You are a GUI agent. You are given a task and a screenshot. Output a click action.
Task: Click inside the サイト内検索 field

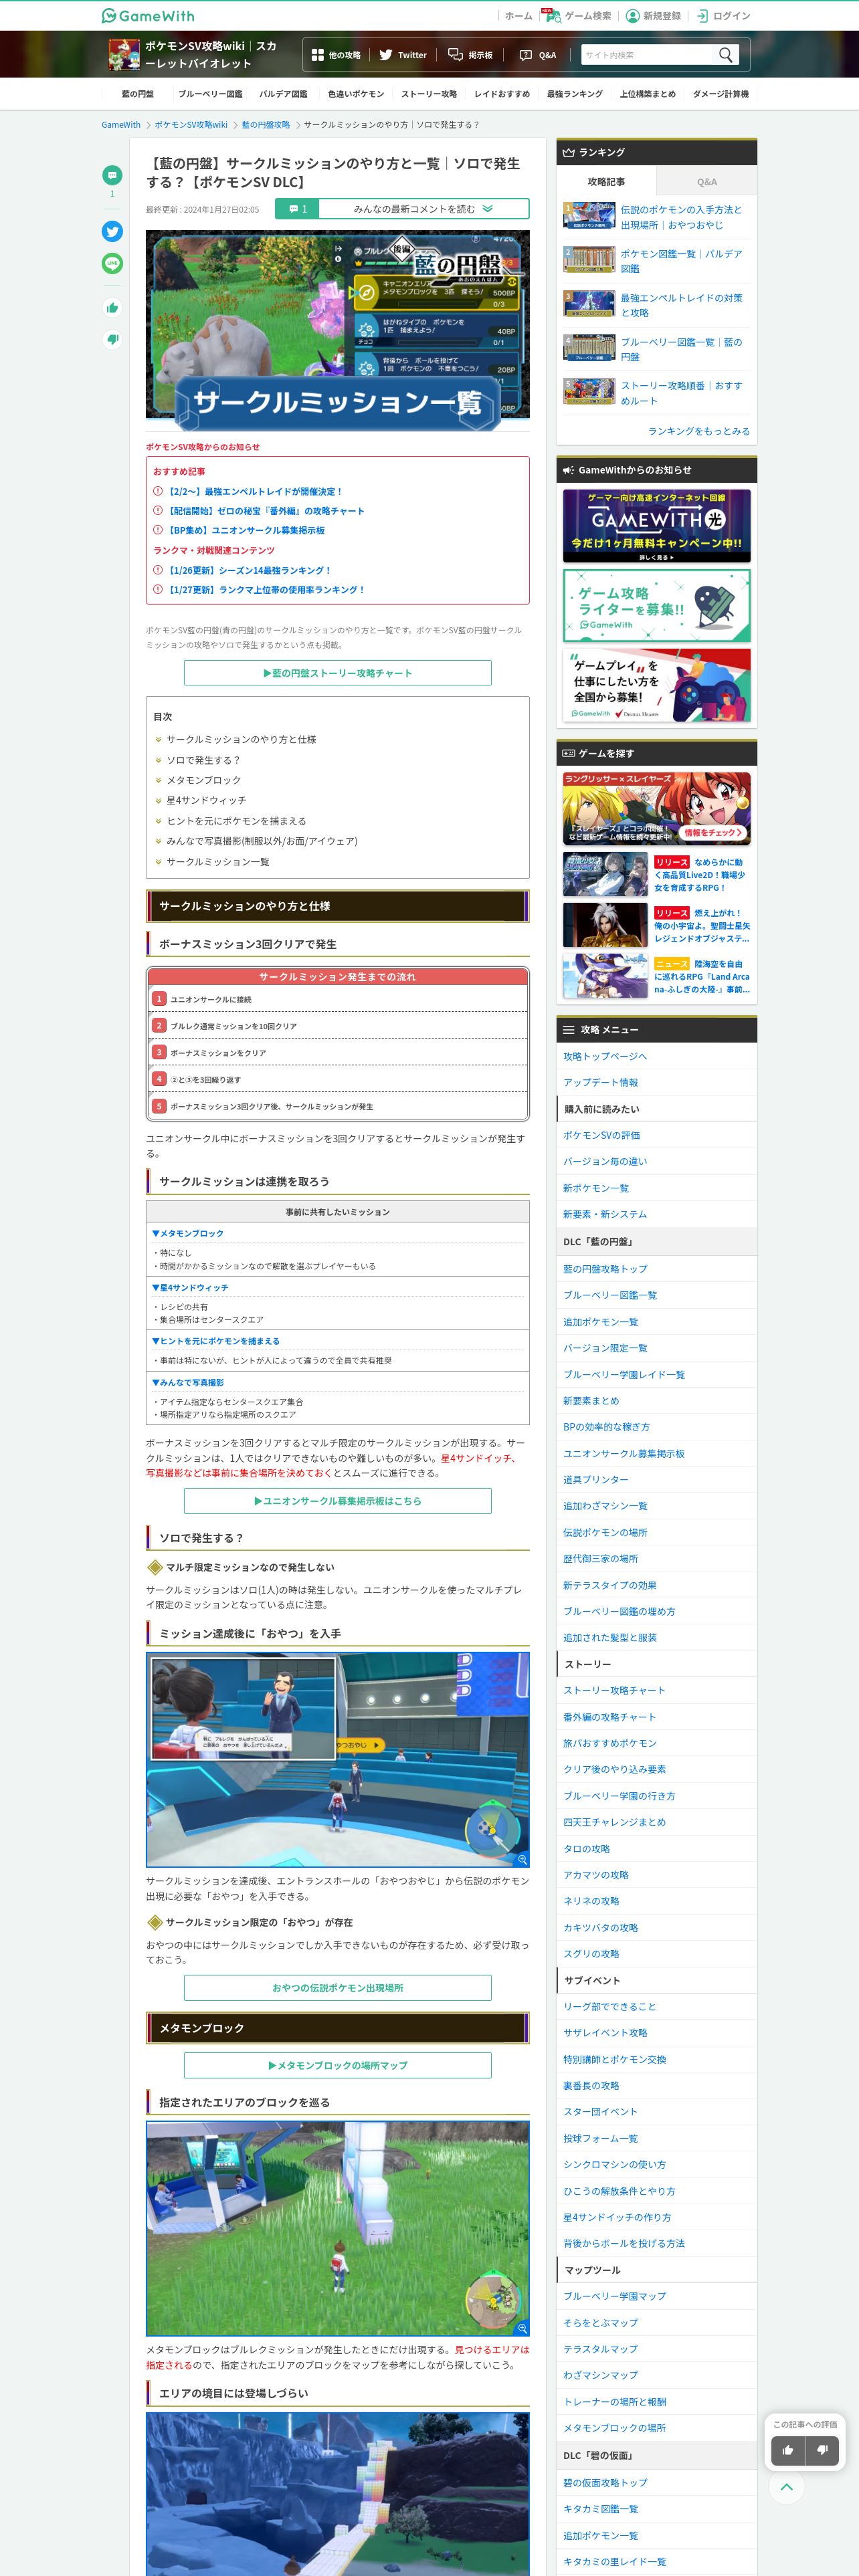tap(648, 55)
